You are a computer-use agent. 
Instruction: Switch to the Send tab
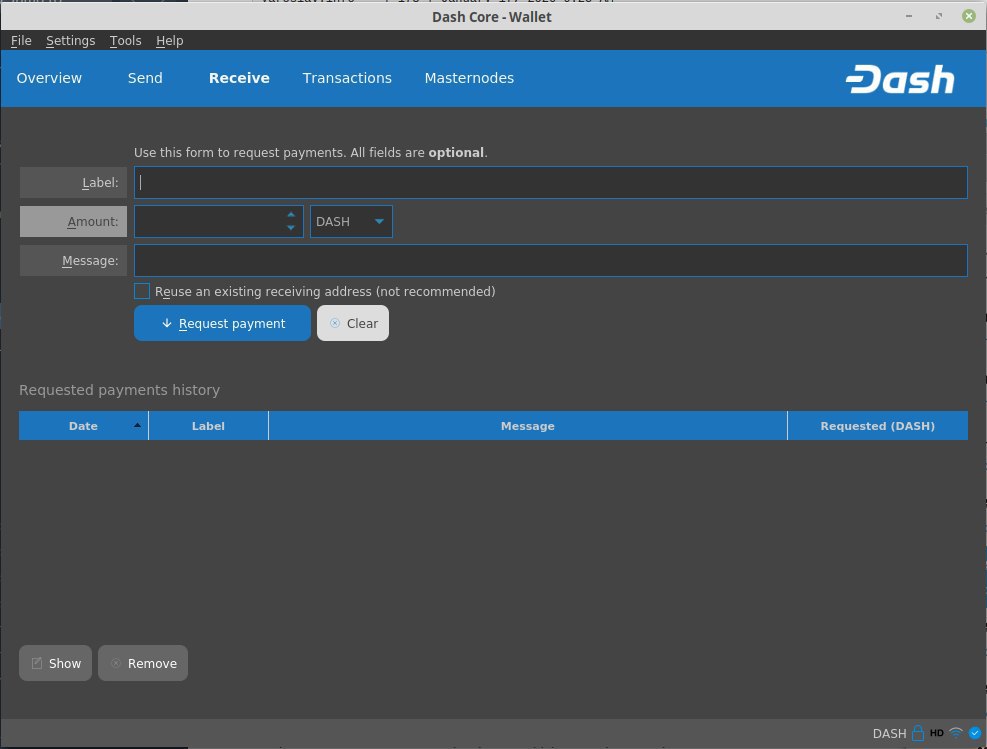[145, 78]
